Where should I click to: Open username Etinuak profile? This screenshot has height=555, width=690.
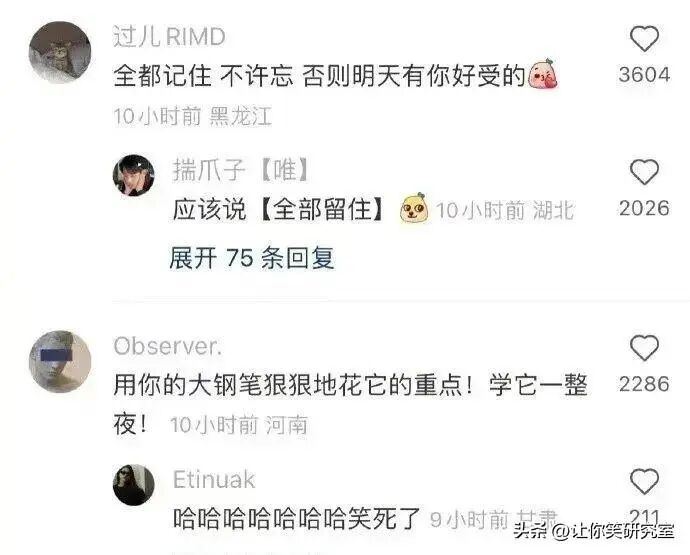pos(214,479)
